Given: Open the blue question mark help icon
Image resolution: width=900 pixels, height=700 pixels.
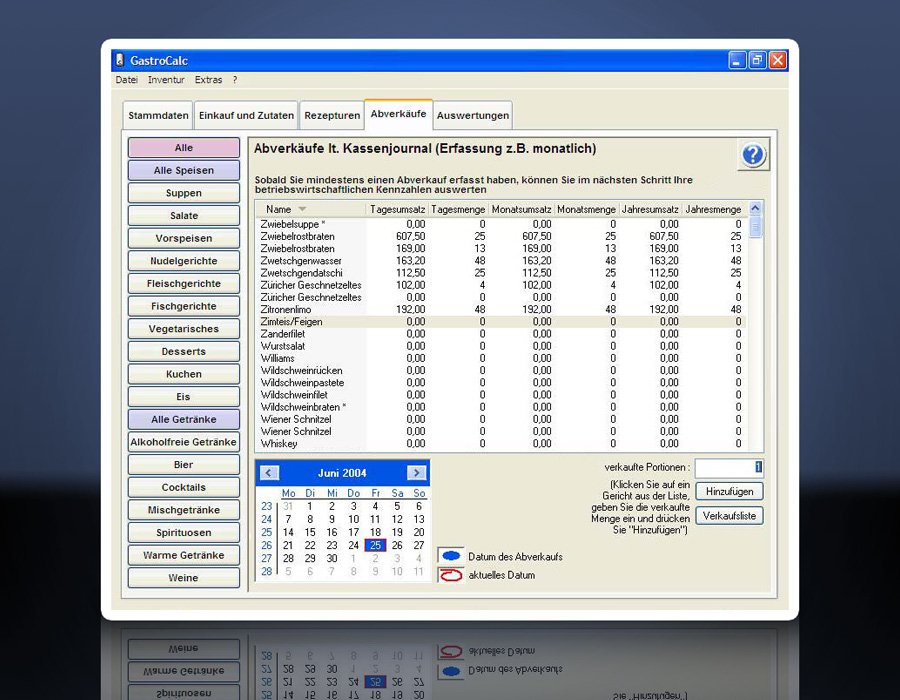Looking at the screenshot, I should point(752,155).
